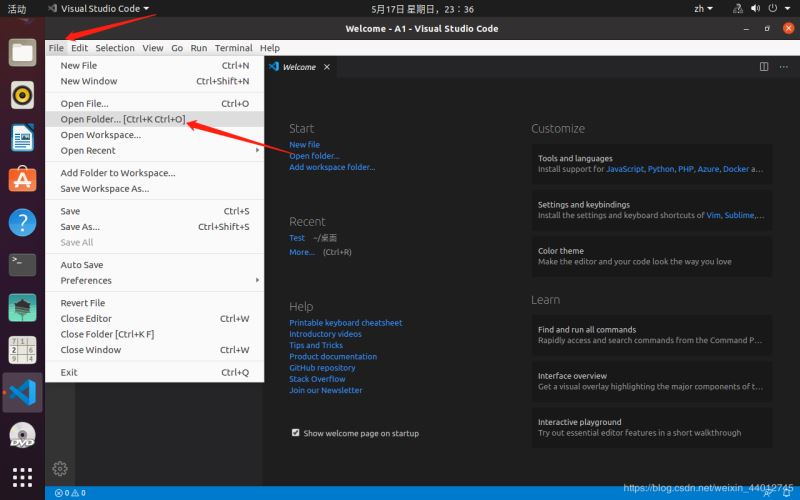Click the split editor icon

click(764, 67)
